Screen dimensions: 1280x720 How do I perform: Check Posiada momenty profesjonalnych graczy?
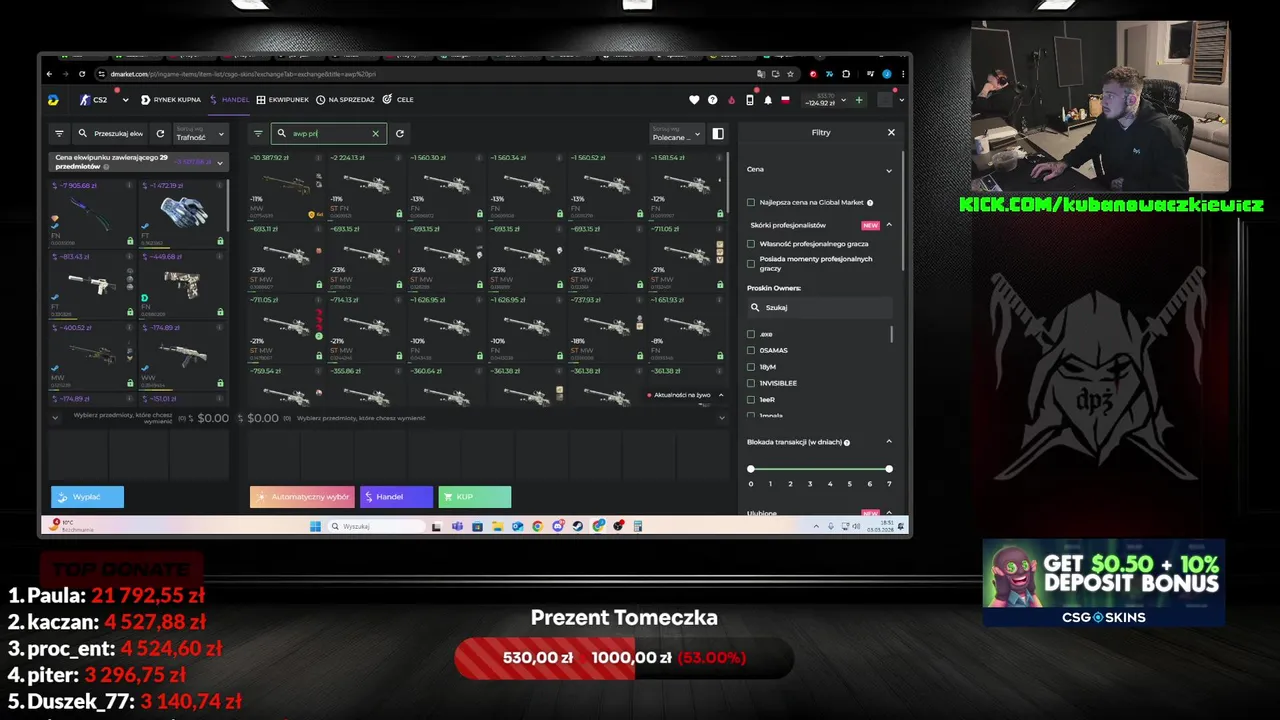[x=751, y=263]
